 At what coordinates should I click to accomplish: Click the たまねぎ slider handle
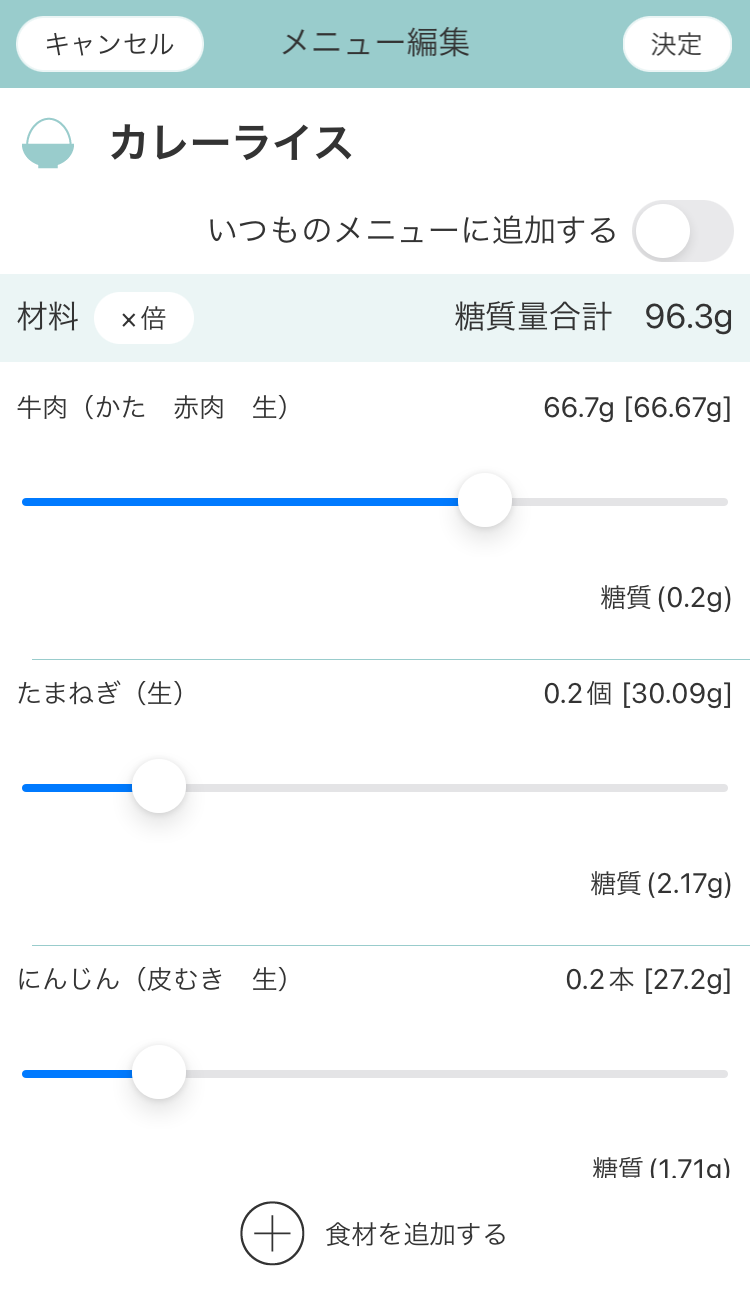coord(159,787)
